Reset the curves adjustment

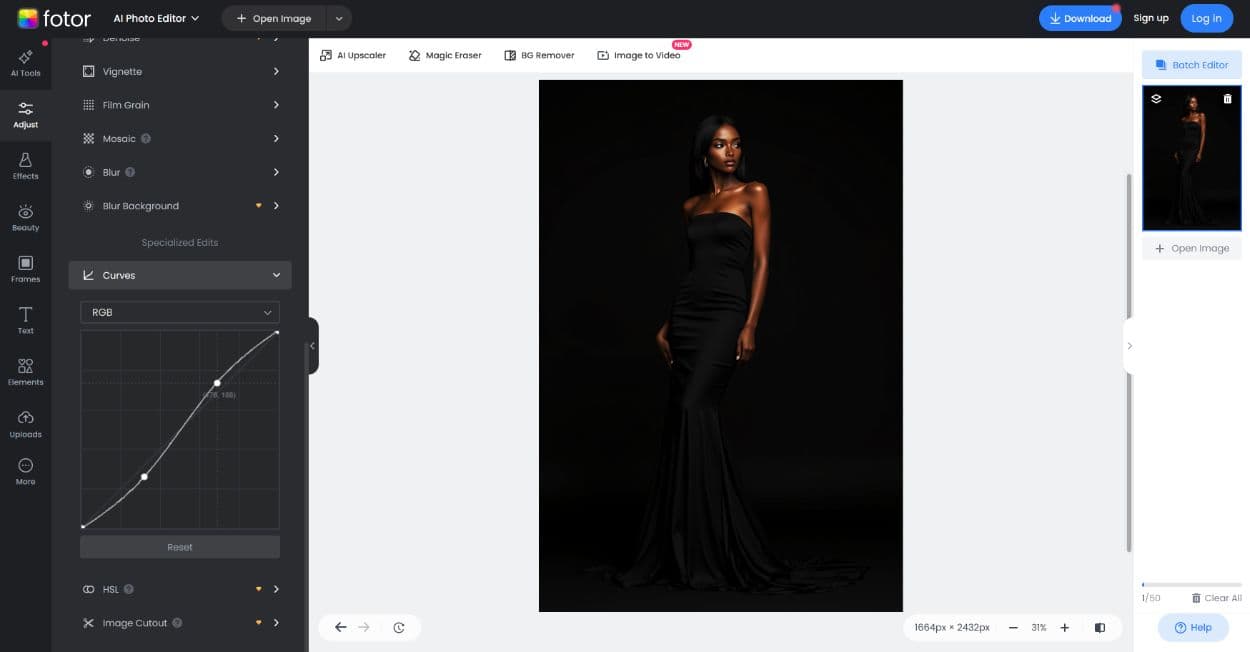point(180,547)
